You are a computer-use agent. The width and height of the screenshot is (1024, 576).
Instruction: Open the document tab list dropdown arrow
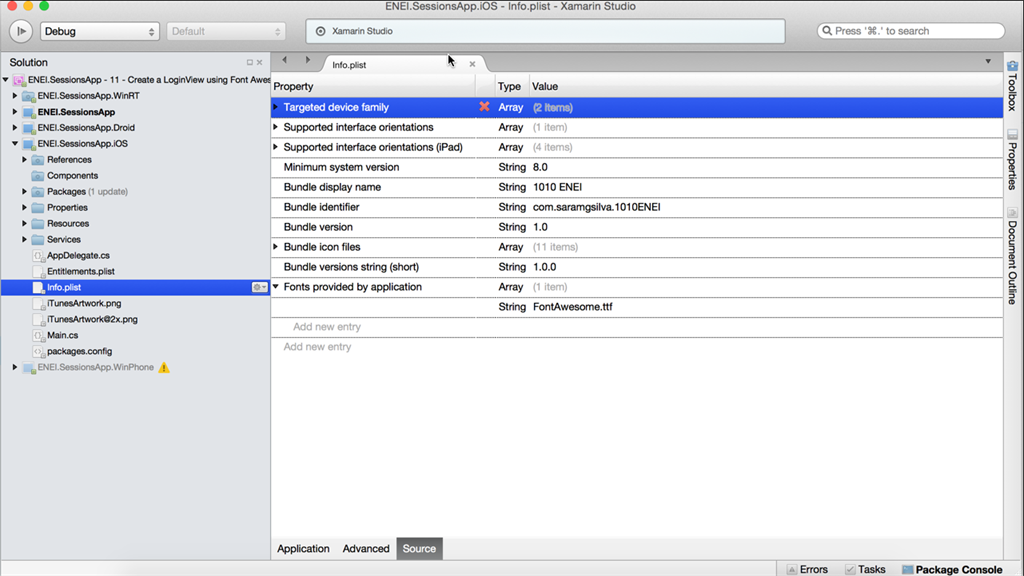point(988,61)
